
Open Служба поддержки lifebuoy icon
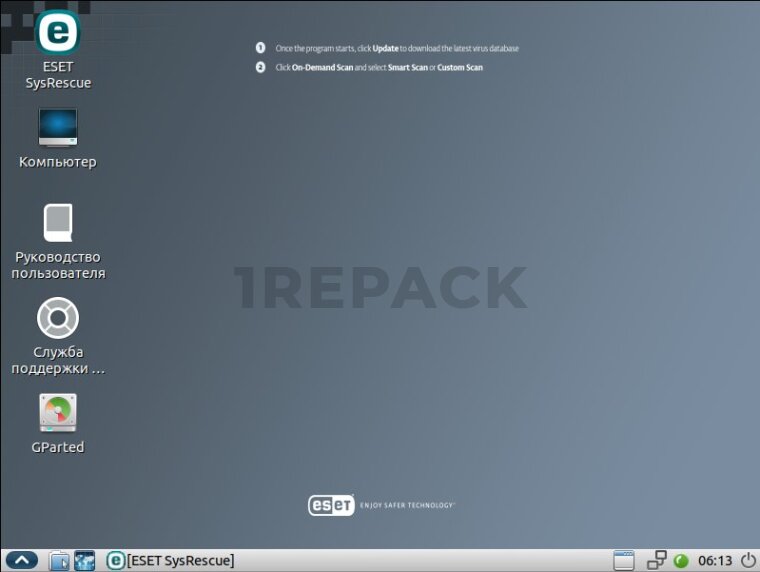pyautogui.click(x=57, y=318)
